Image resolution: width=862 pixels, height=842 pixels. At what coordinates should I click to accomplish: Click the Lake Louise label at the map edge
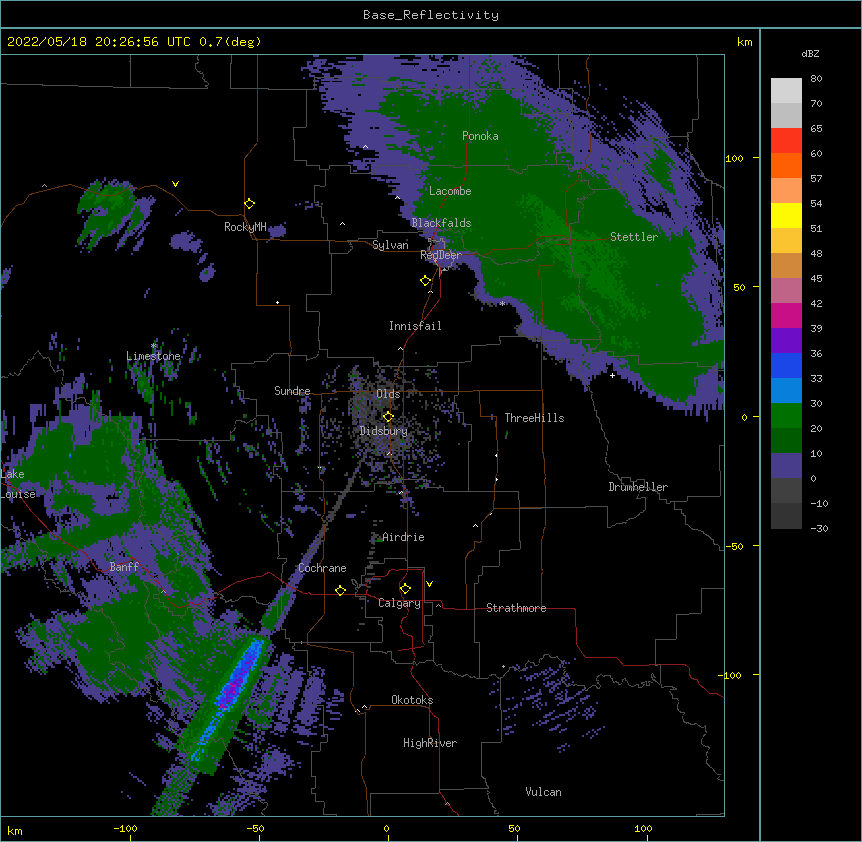point(18,484)
